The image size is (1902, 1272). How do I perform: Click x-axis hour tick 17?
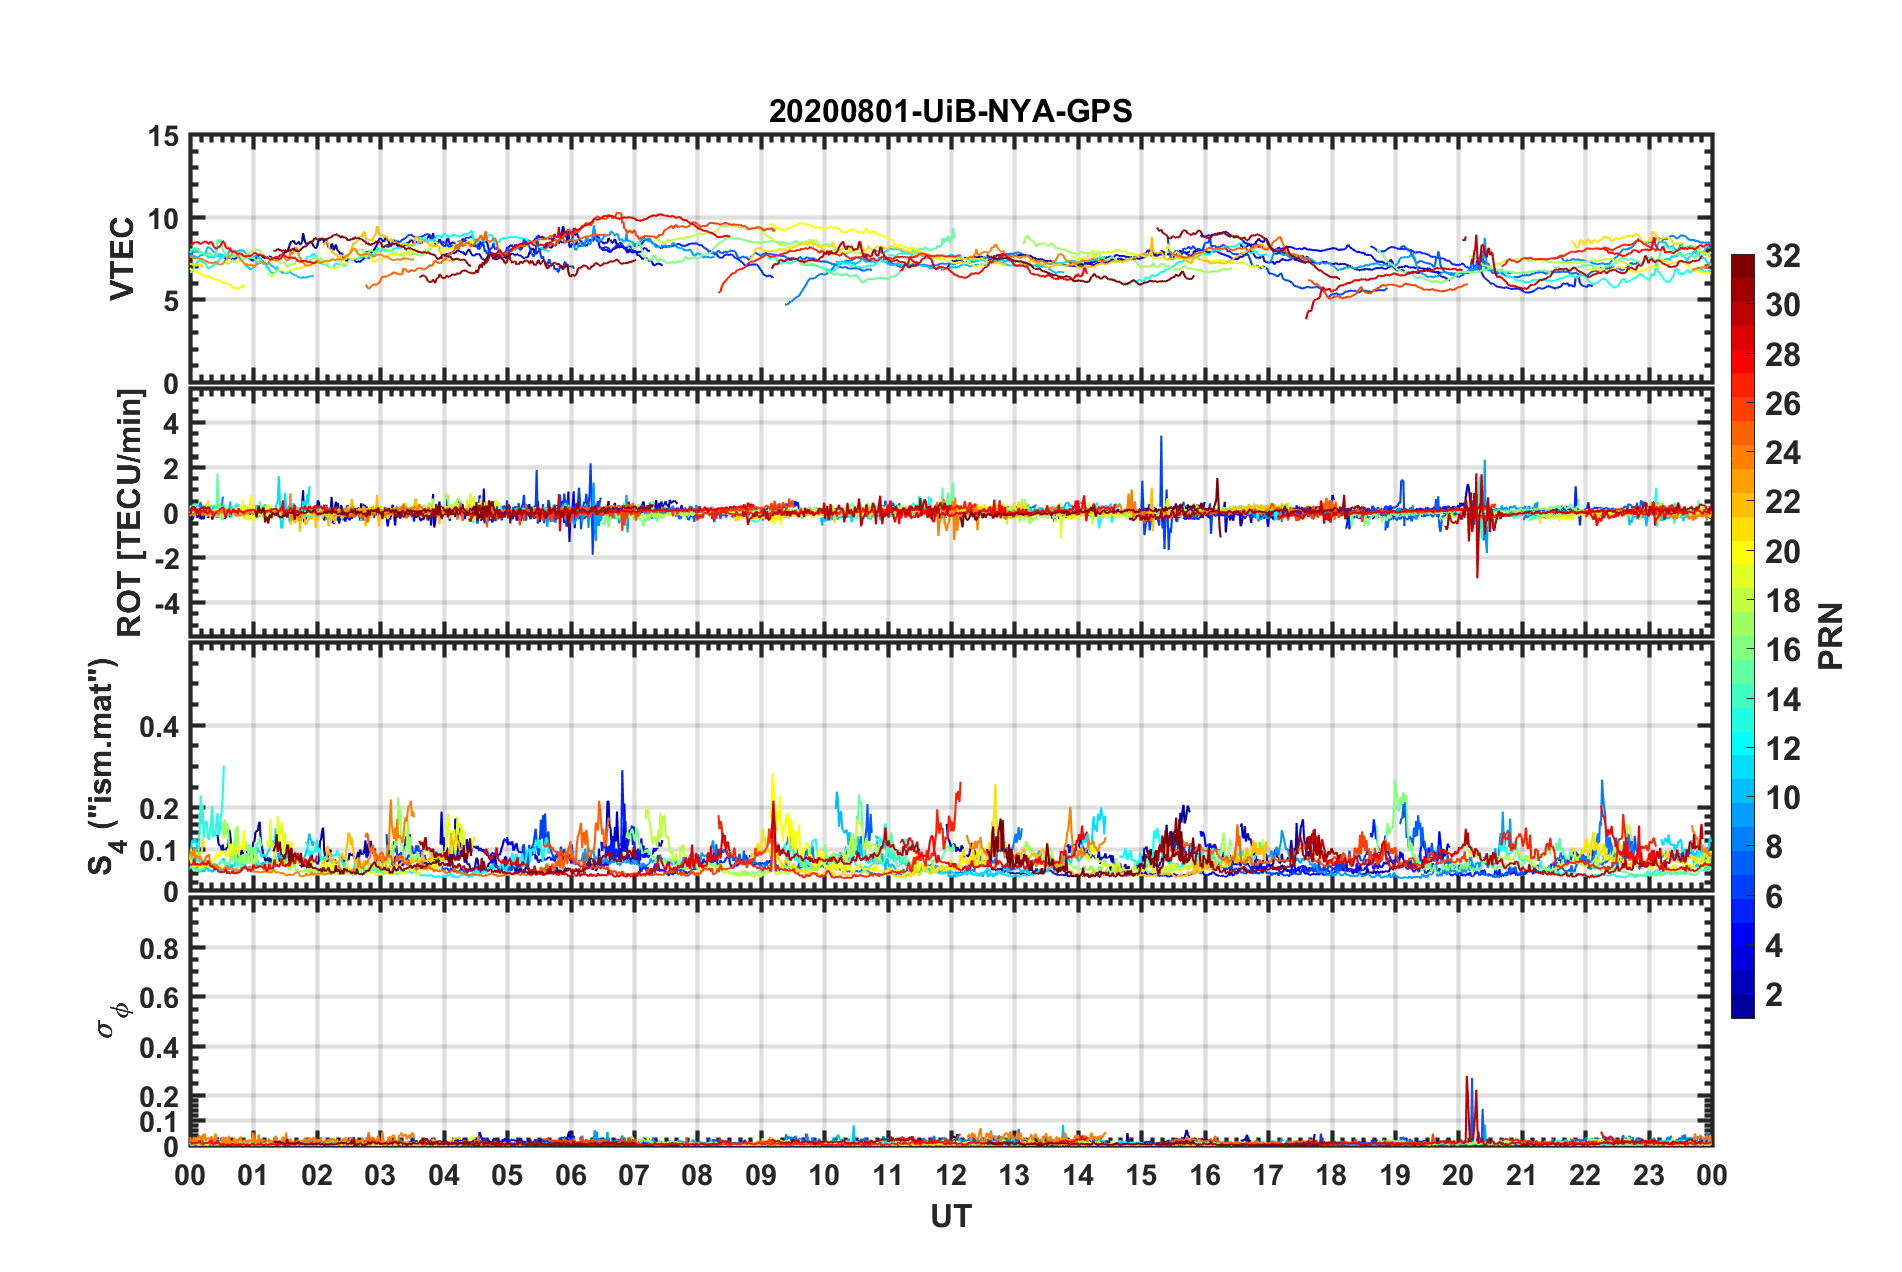(x=1268, y=1175)
